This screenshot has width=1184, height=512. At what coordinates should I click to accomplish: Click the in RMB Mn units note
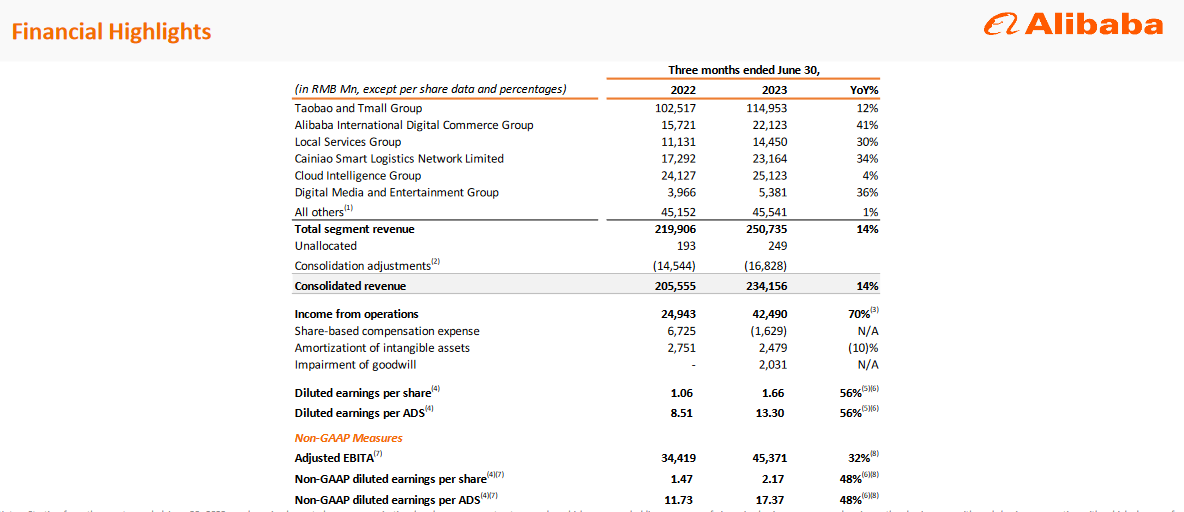(430, 89)
